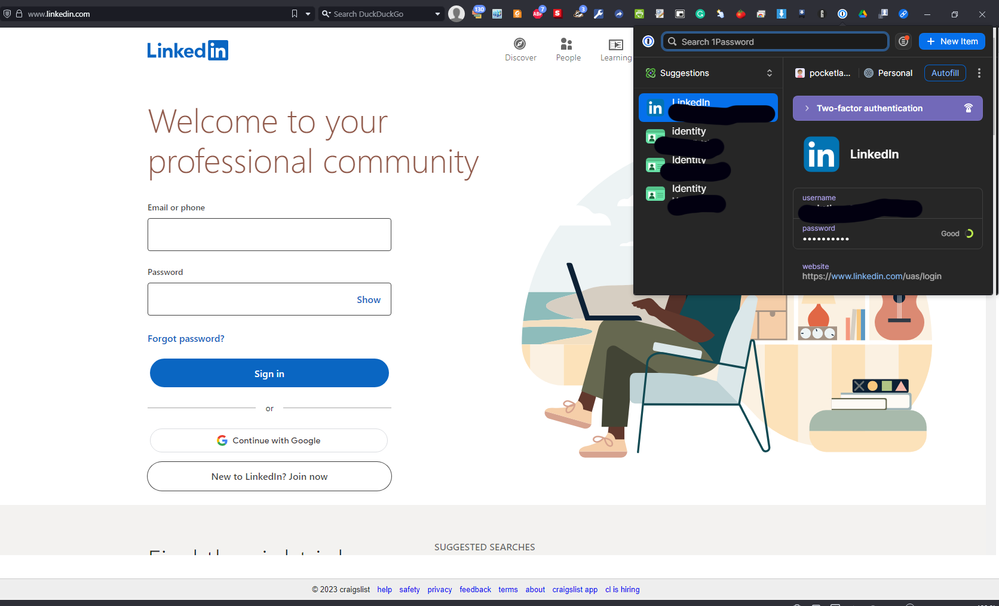Image resolution: width=999 pixels, height=606 pixels.
Task: Click the Adblock extension icon with red badge
Action: pyautogui.click(x=538, y=13)
